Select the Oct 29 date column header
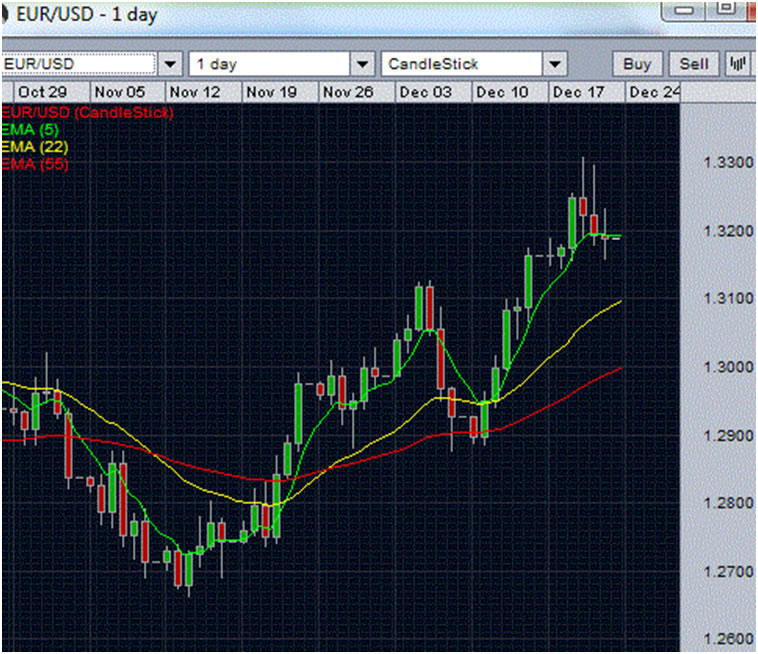The height and width of the screenshot is (654, 758). (52, 92)
